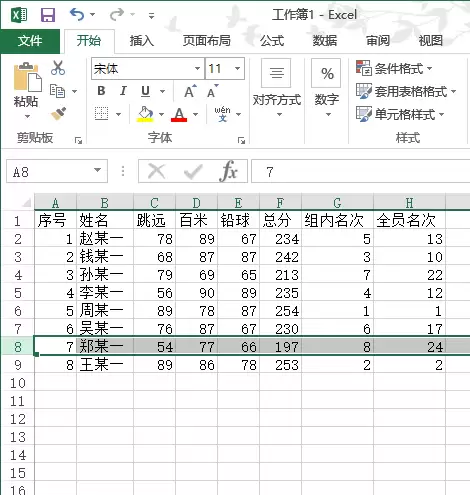
Task: Open the Font settings dialog launcher
Action: click(241, 140)
